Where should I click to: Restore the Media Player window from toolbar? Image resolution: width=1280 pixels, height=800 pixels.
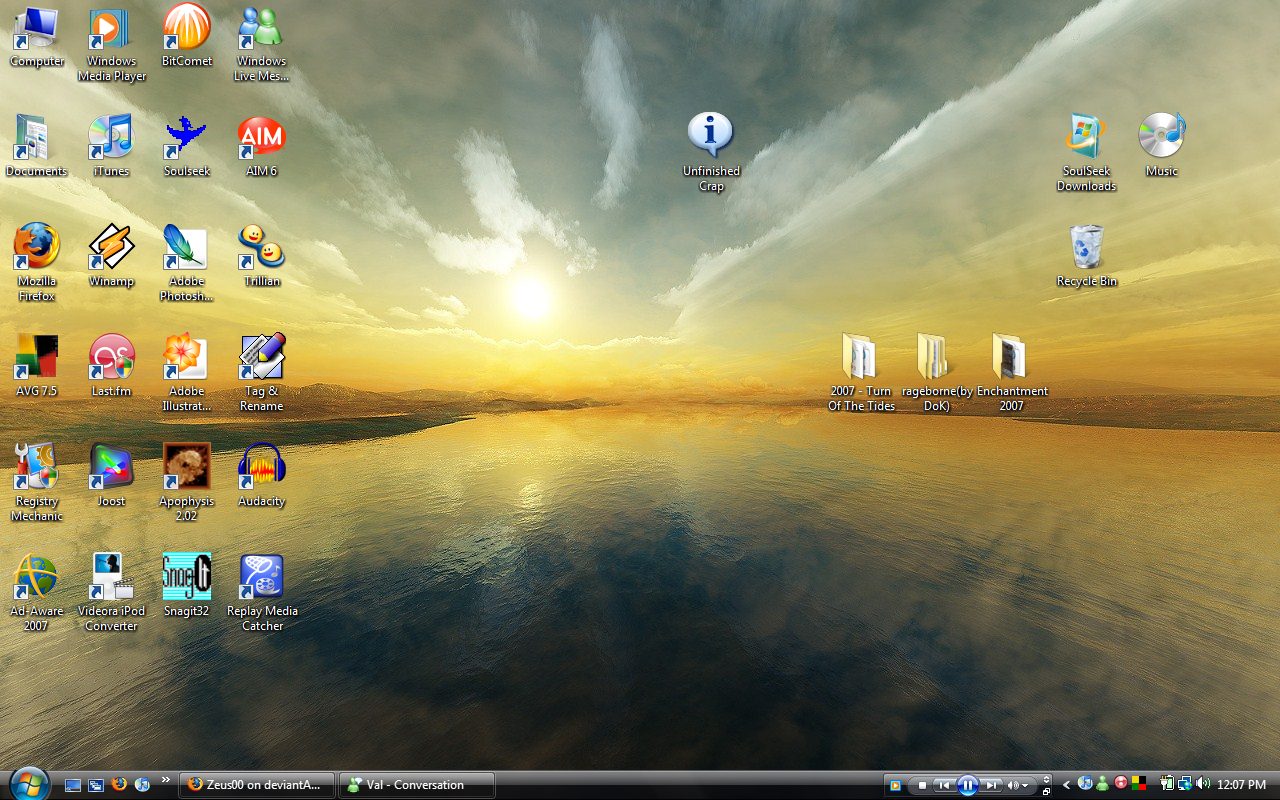point(1046,792)
